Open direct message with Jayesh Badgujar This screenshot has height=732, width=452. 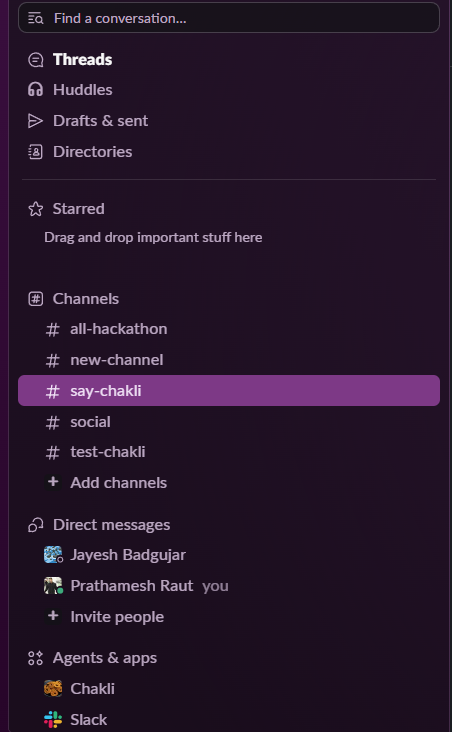[229, 555]
